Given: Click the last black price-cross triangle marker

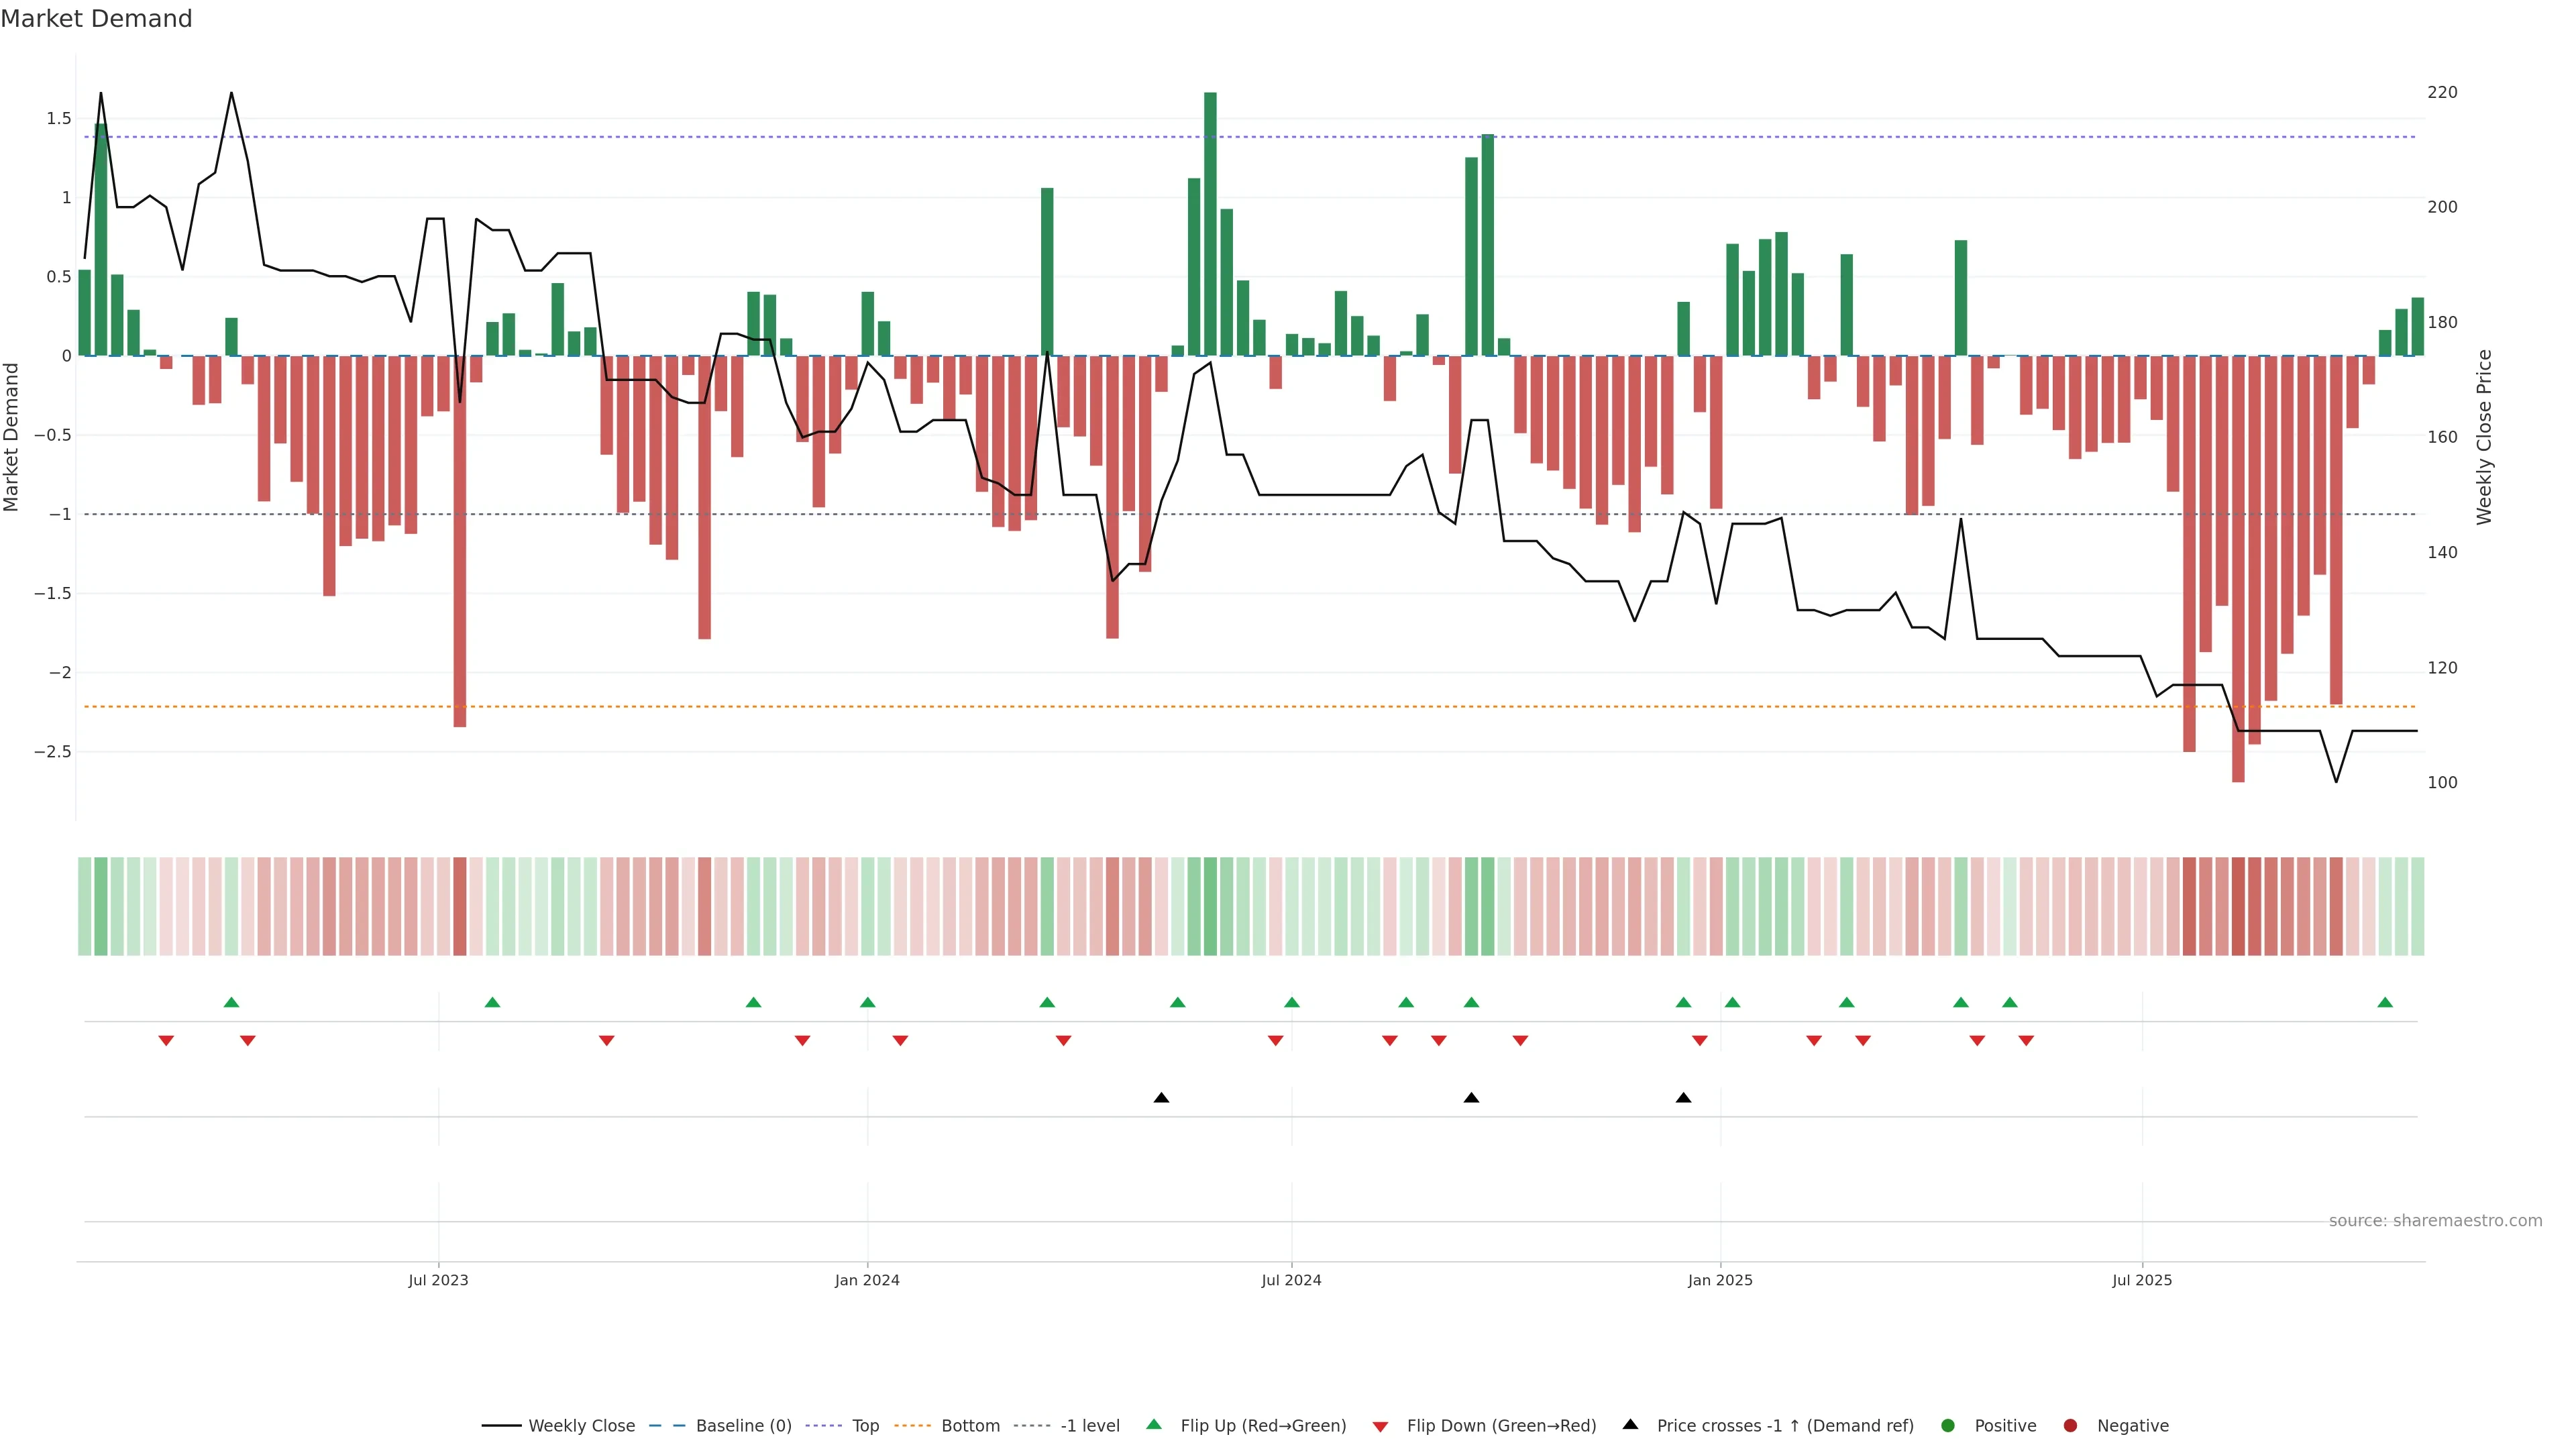Looking at the screenshot, I should click(x=1683, y=1098).
